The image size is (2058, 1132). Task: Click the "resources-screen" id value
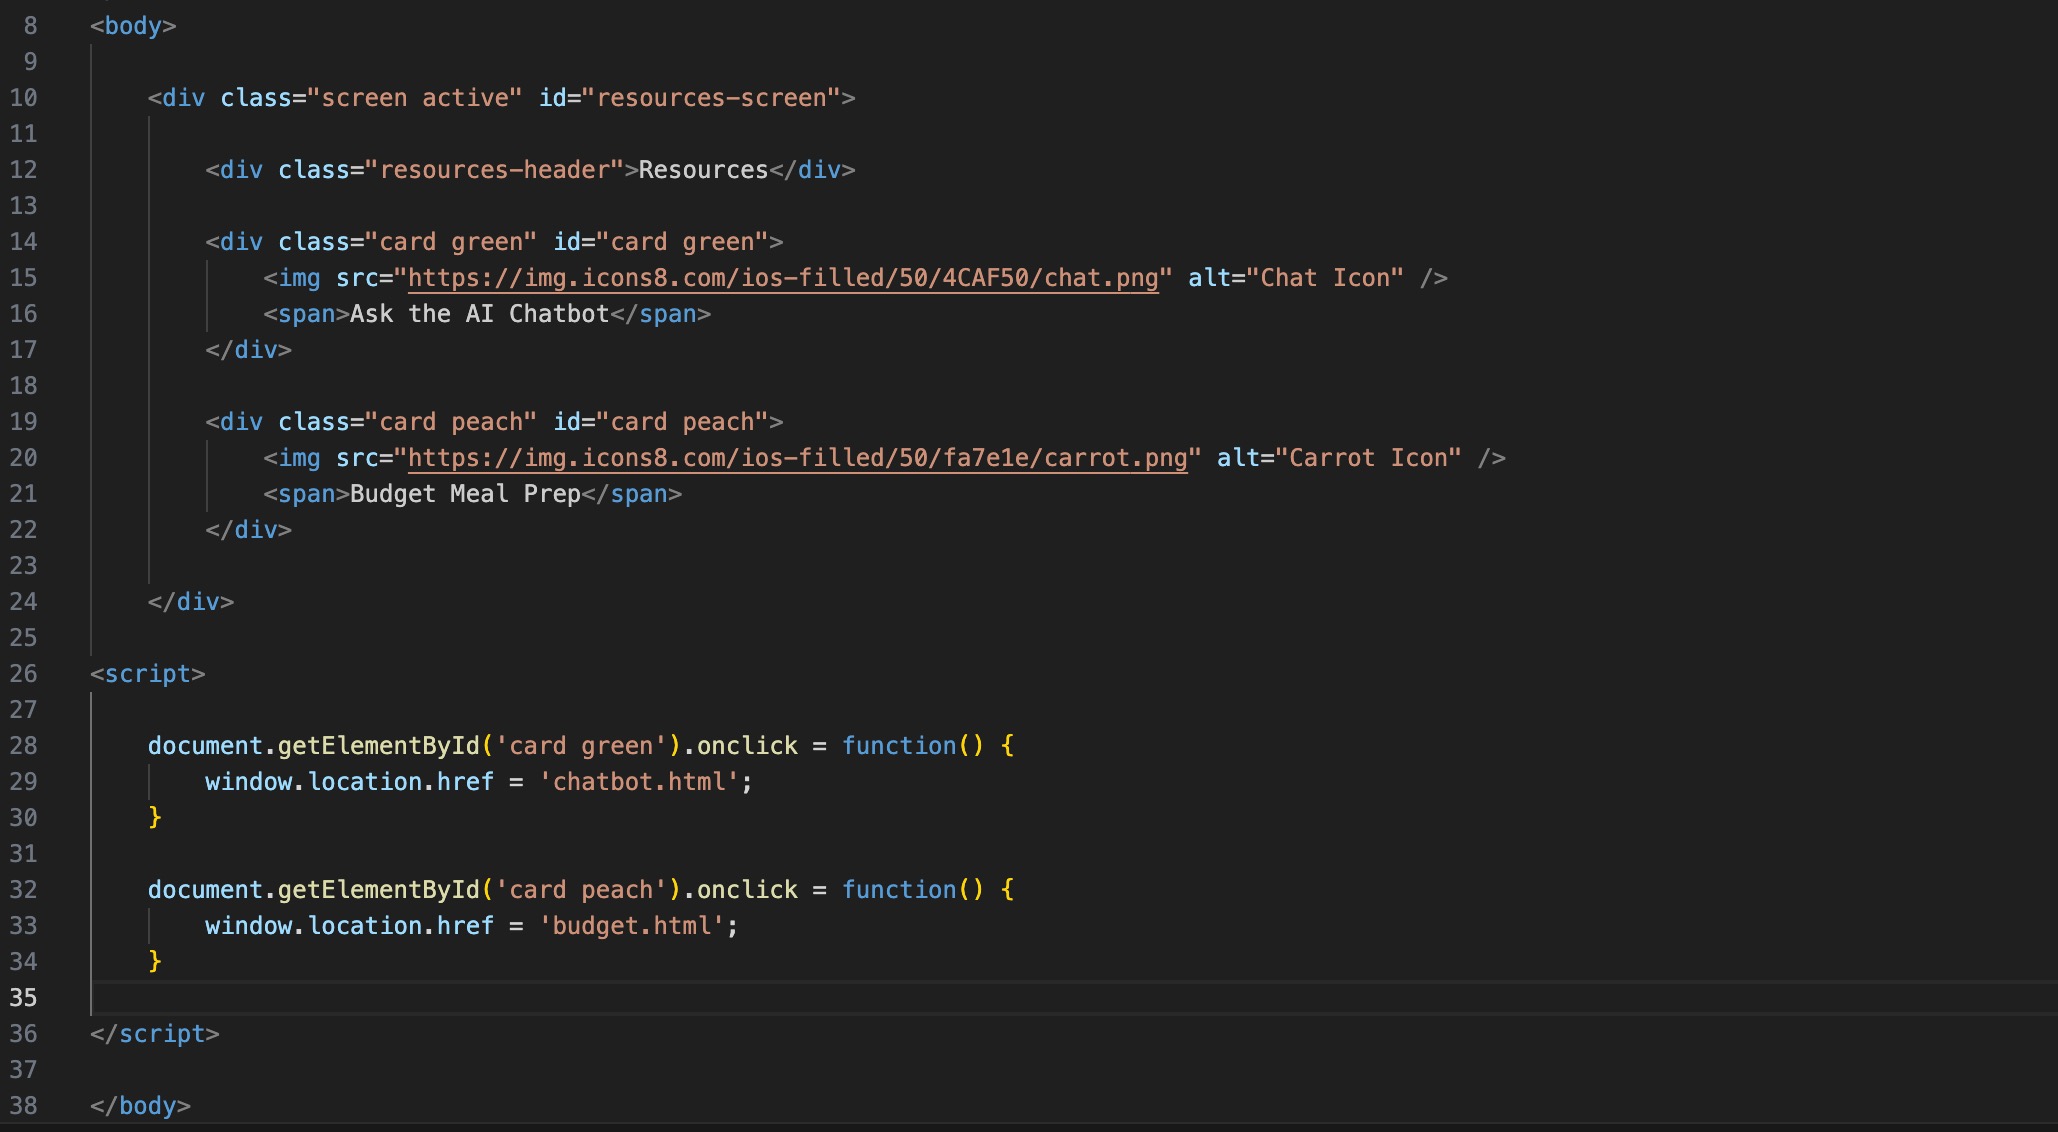click(711, 98)
